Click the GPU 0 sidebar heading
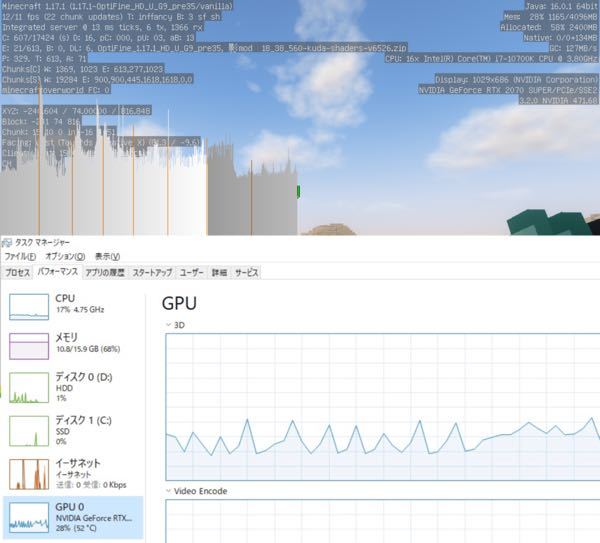 [70, 507]
